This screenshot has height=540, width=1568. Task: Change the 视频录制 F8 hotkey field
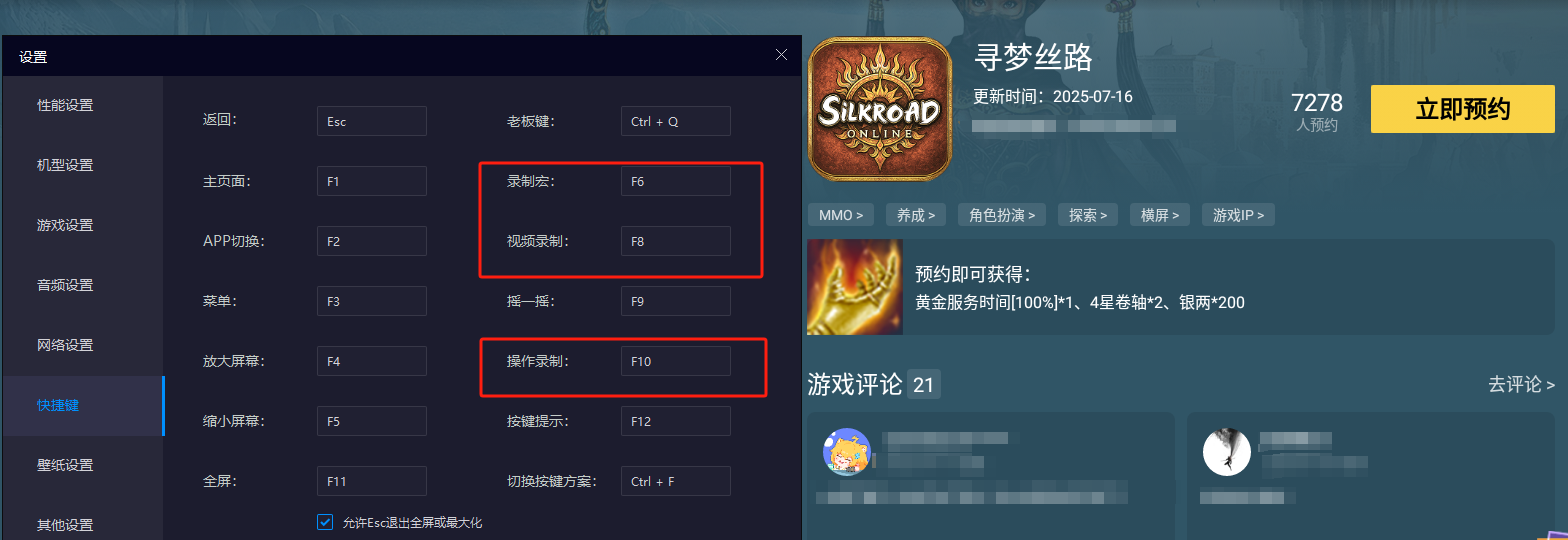pyautogui.click(x=676, y=241)
